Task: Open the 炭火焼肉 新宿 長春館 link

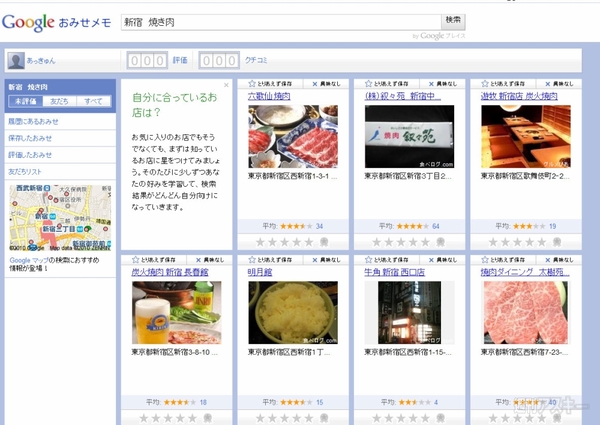Action: click(170, 272)
